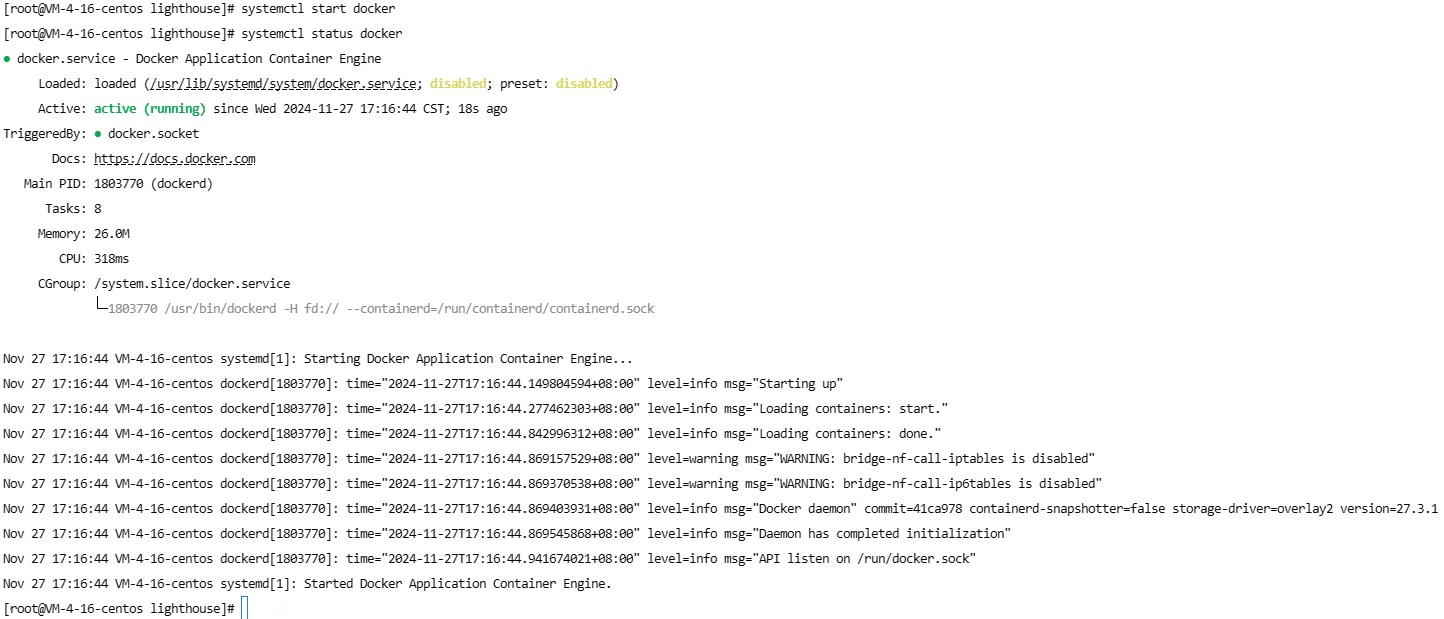Click the command prompt input cursor

[245, 608]
